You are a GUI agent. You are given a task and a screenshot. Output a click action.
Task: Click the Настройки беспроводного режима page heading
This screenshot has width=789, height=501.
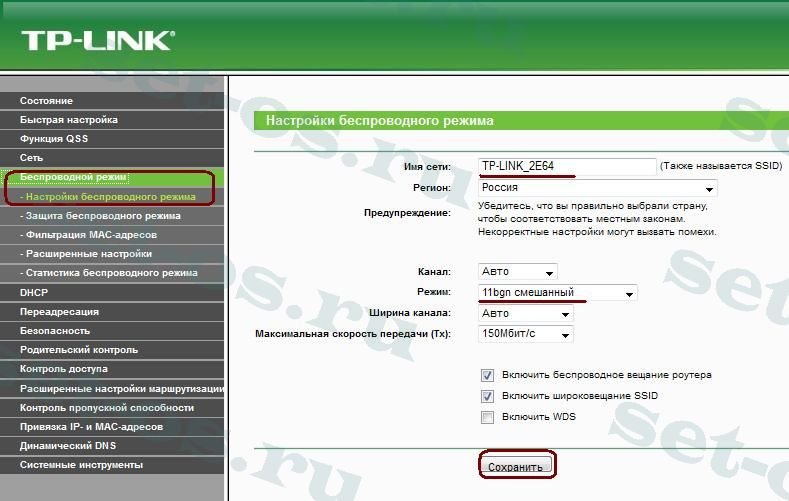click(380, 121)
